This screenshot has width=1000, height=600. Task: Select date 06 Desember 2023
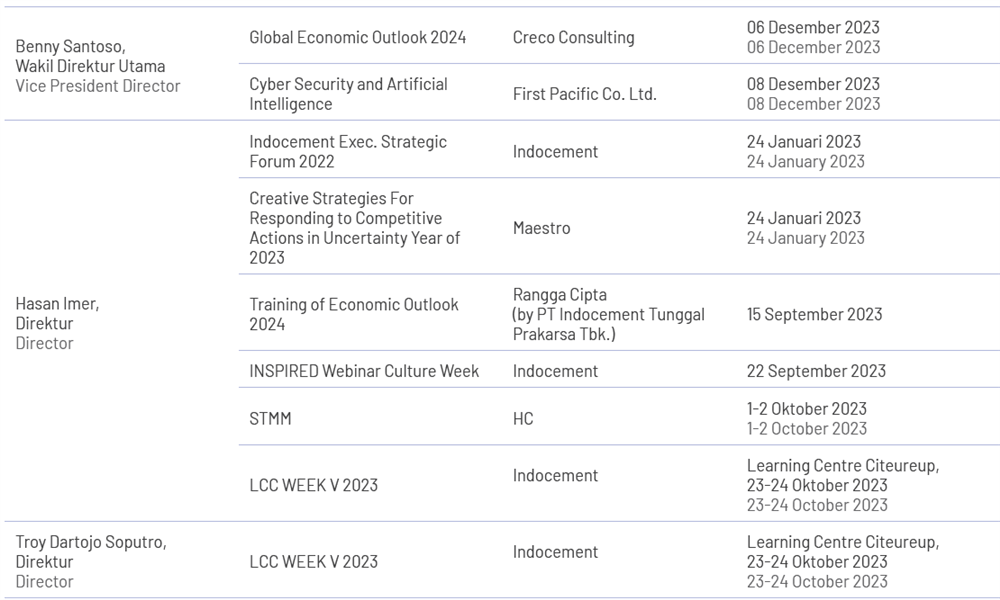tap(813, 27)
